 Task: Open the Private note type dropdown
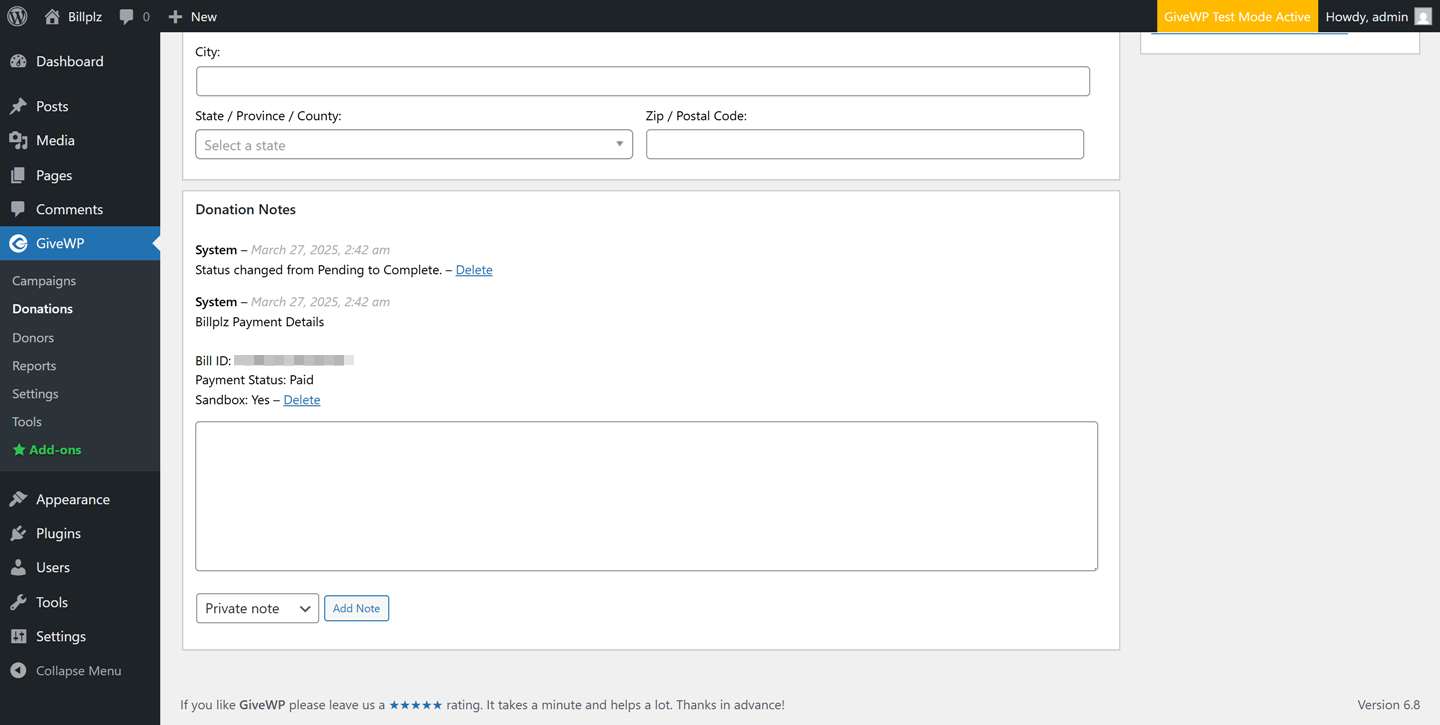[257, 608]
